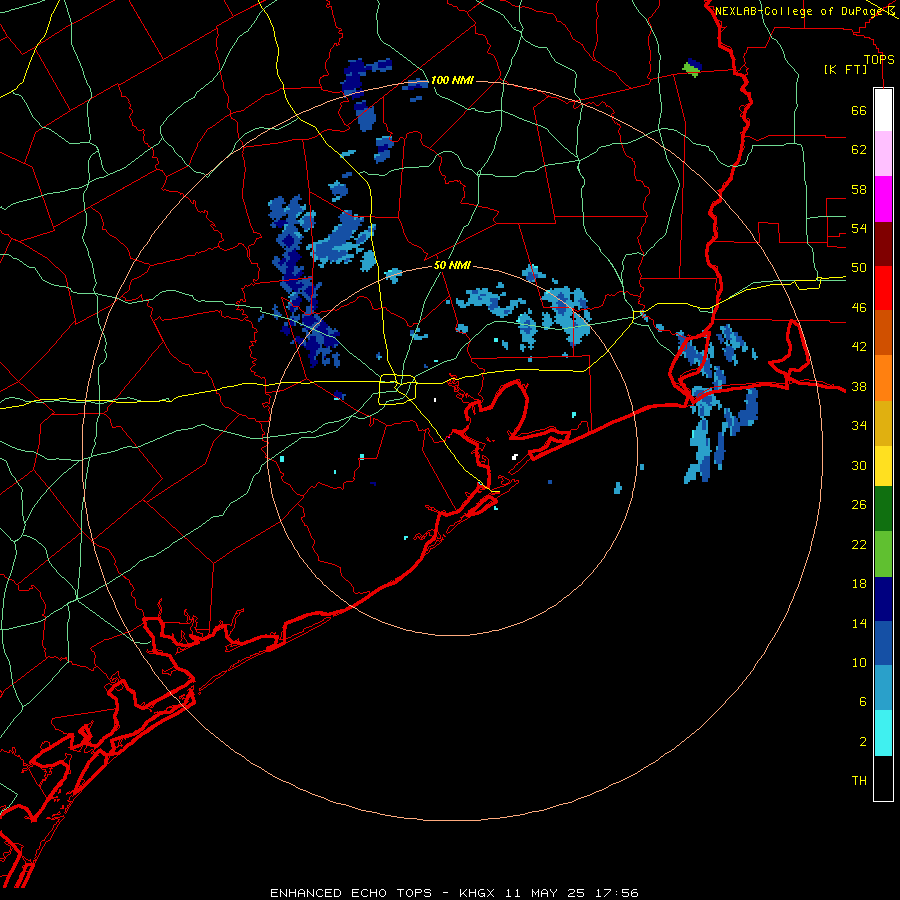Click the '46' legend value
900x900 pixels.
coord(859,308)
